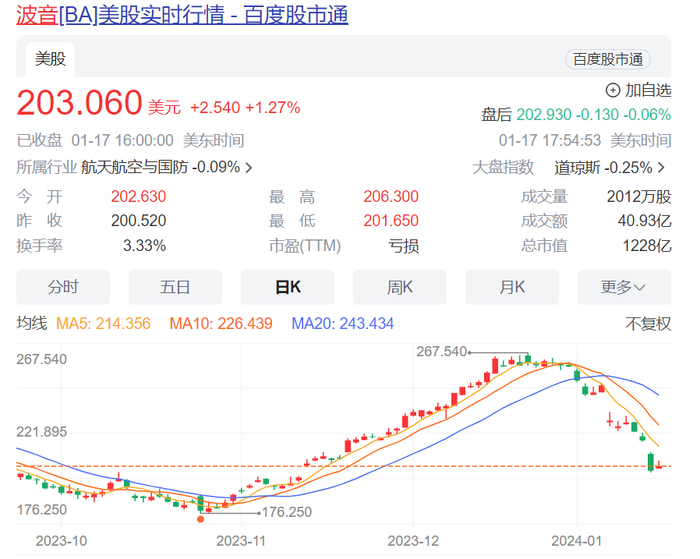This screenshot has width=700, height=559.
Task: Select the 美股 tab
Action: 50,59
